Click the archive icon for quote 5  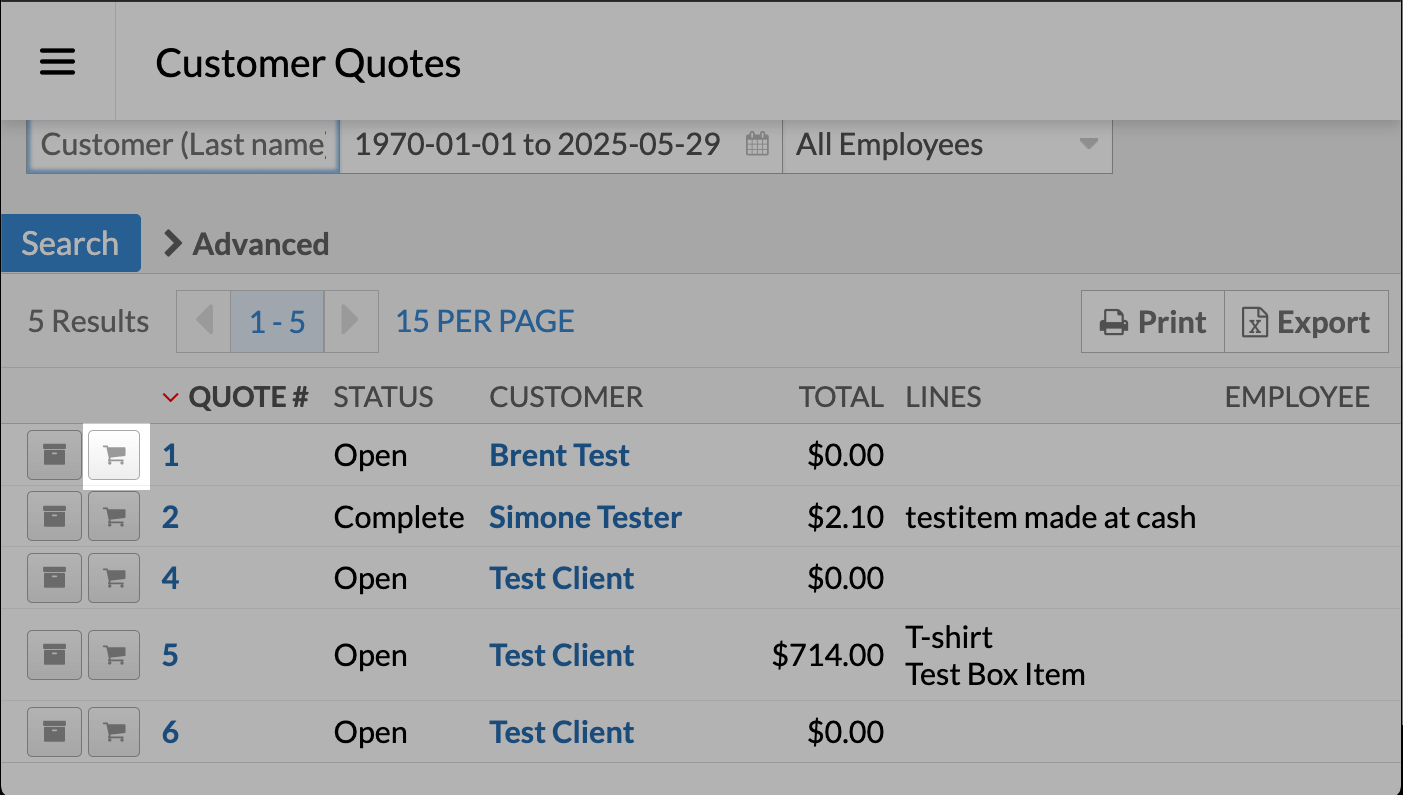pos(54,655)
